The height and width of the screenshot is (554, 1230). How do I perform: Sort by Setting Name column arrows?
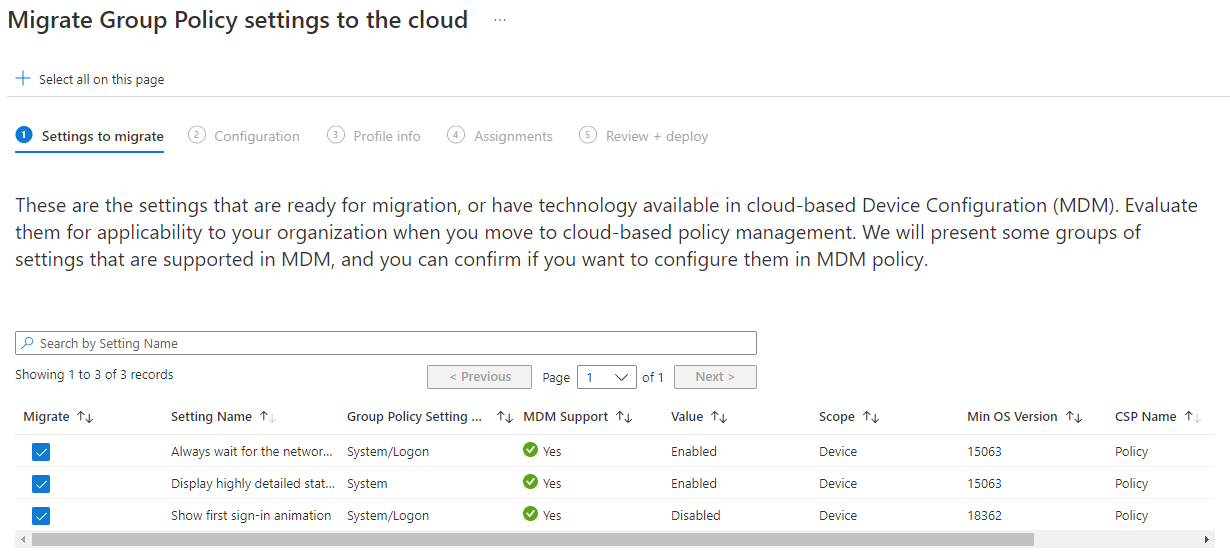click(x=267, y=417)
